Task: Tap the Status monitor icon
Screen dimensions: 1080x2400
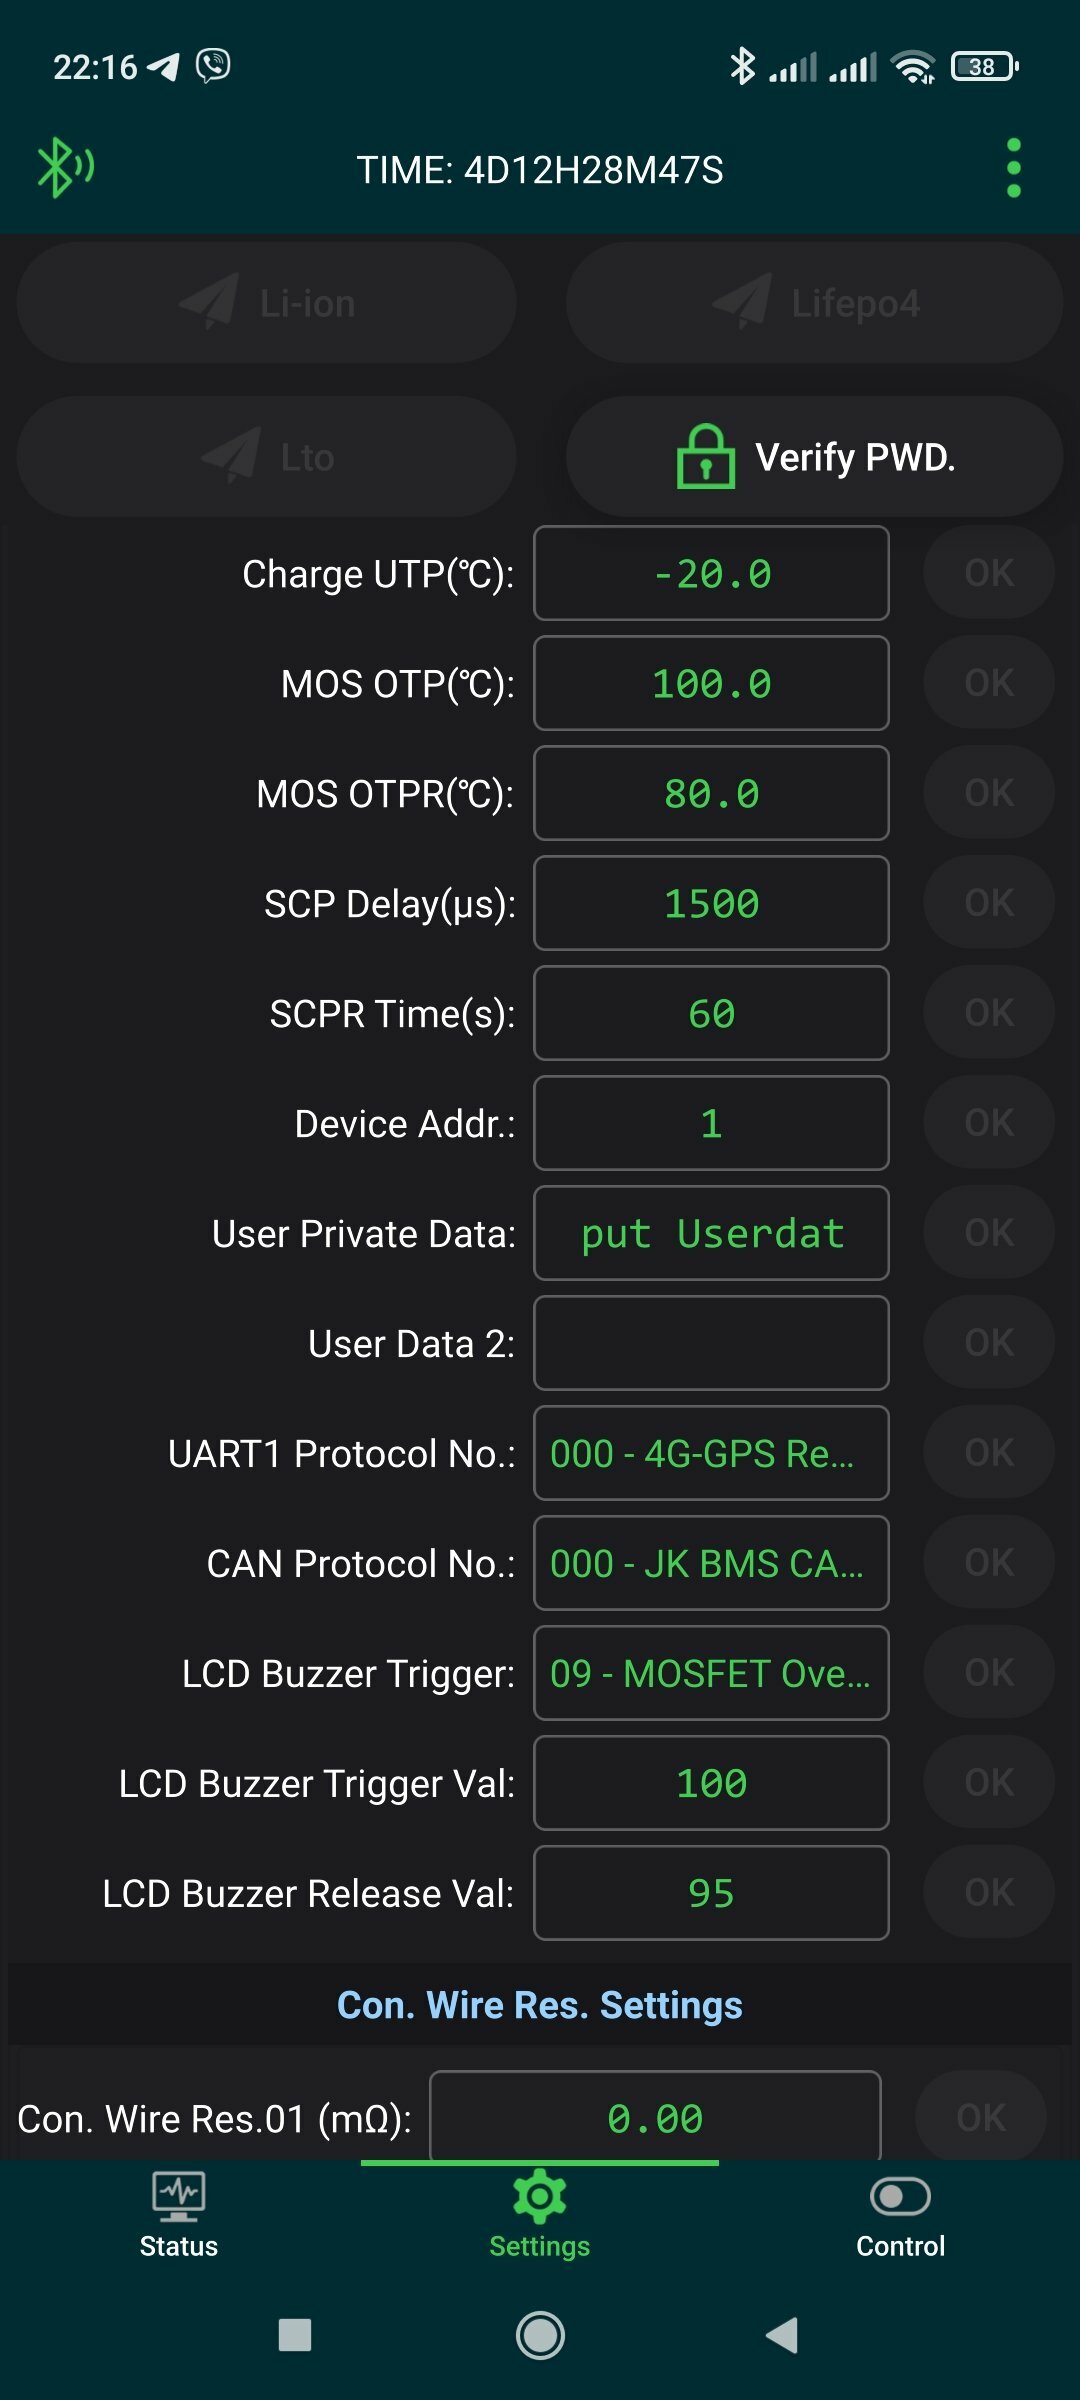Action: point(179,2196)
